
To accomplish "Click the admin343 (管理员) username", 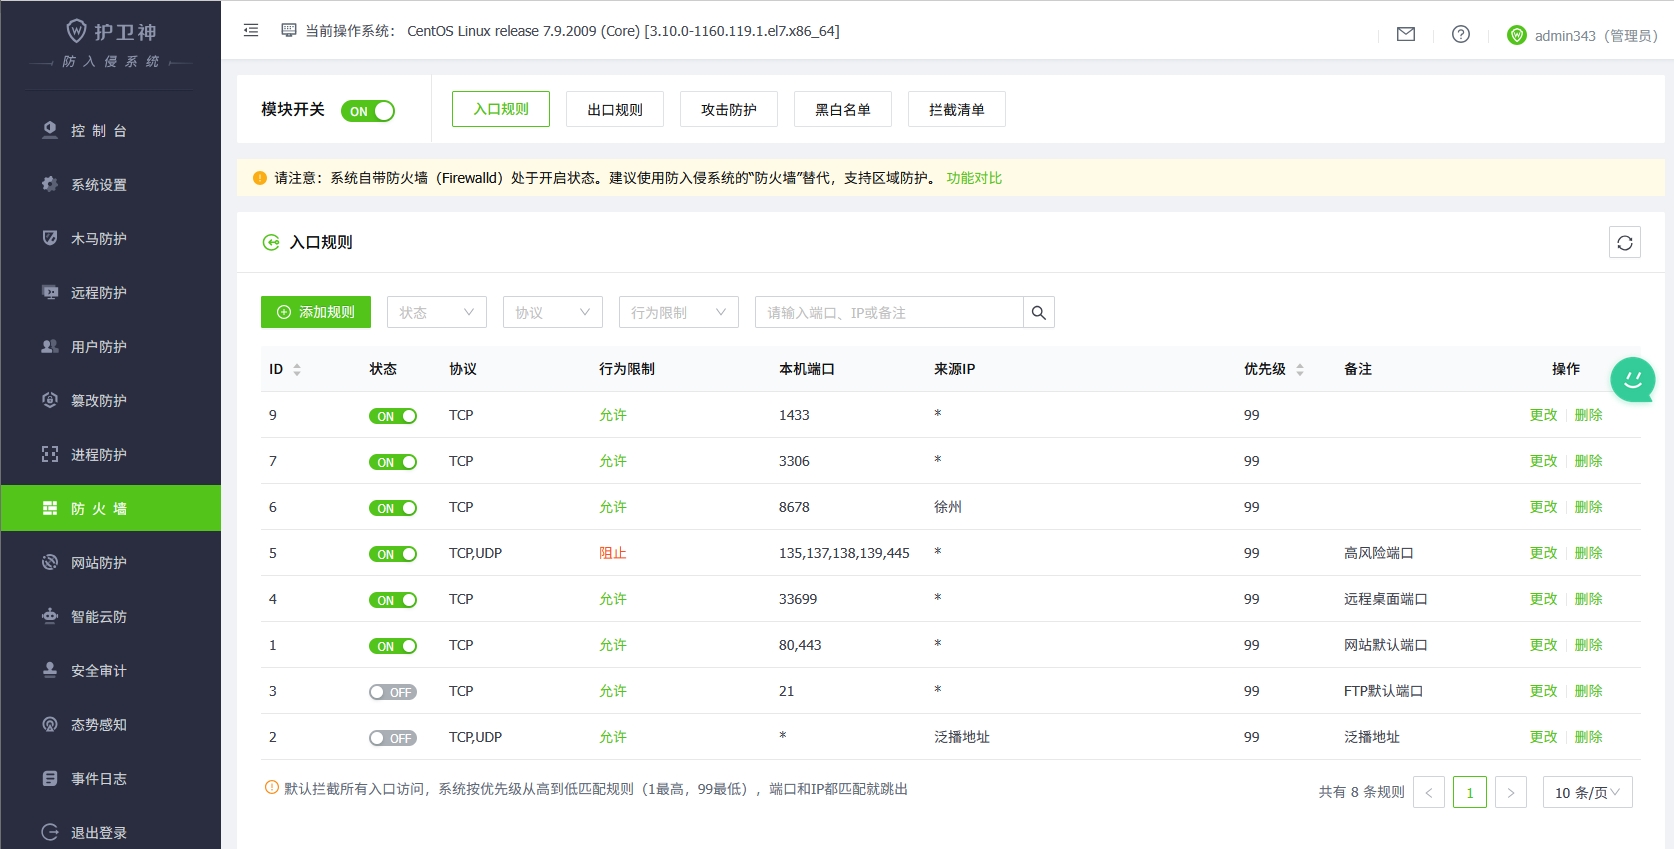I will pos(1596,36).
